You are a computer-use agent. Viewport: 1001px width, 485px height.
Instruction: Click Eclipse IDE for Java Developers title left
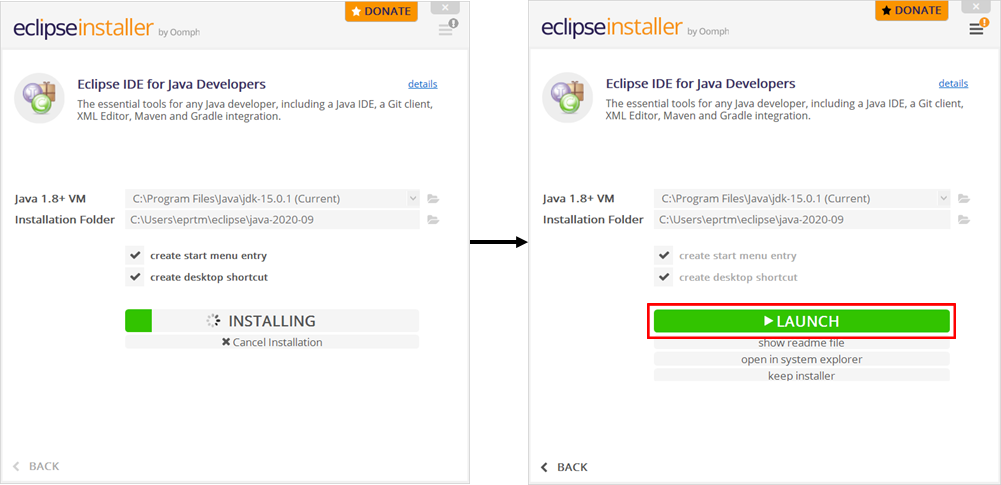pos(172,84)
